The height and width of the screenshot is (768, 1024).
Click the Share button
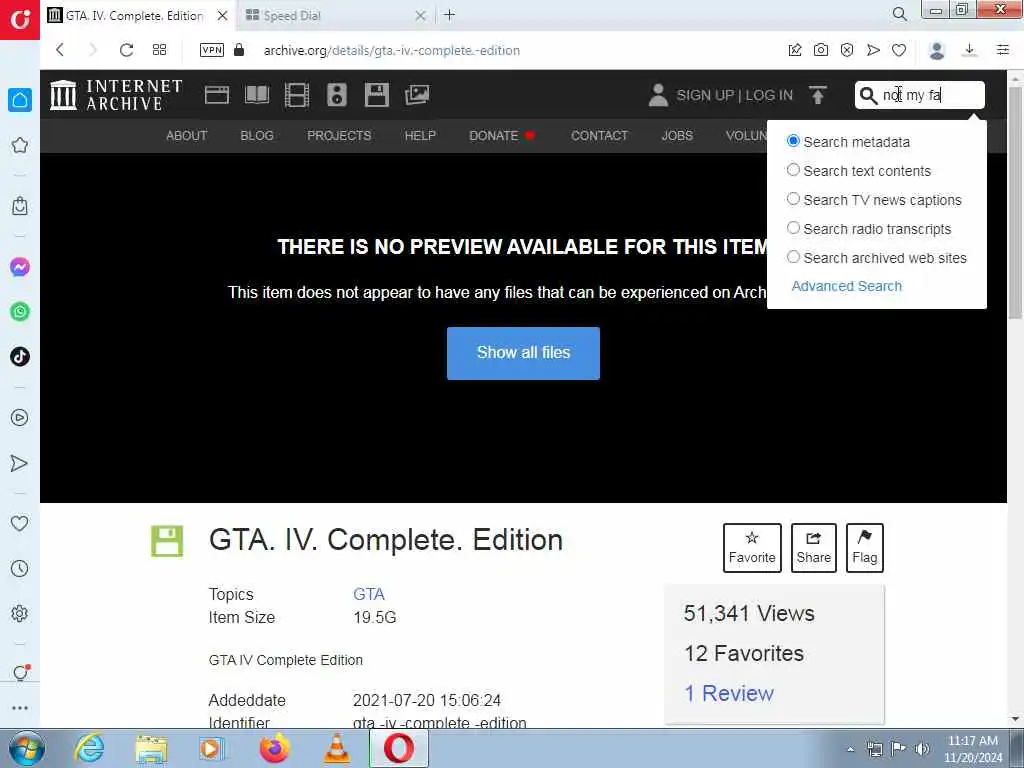[814, 548]
